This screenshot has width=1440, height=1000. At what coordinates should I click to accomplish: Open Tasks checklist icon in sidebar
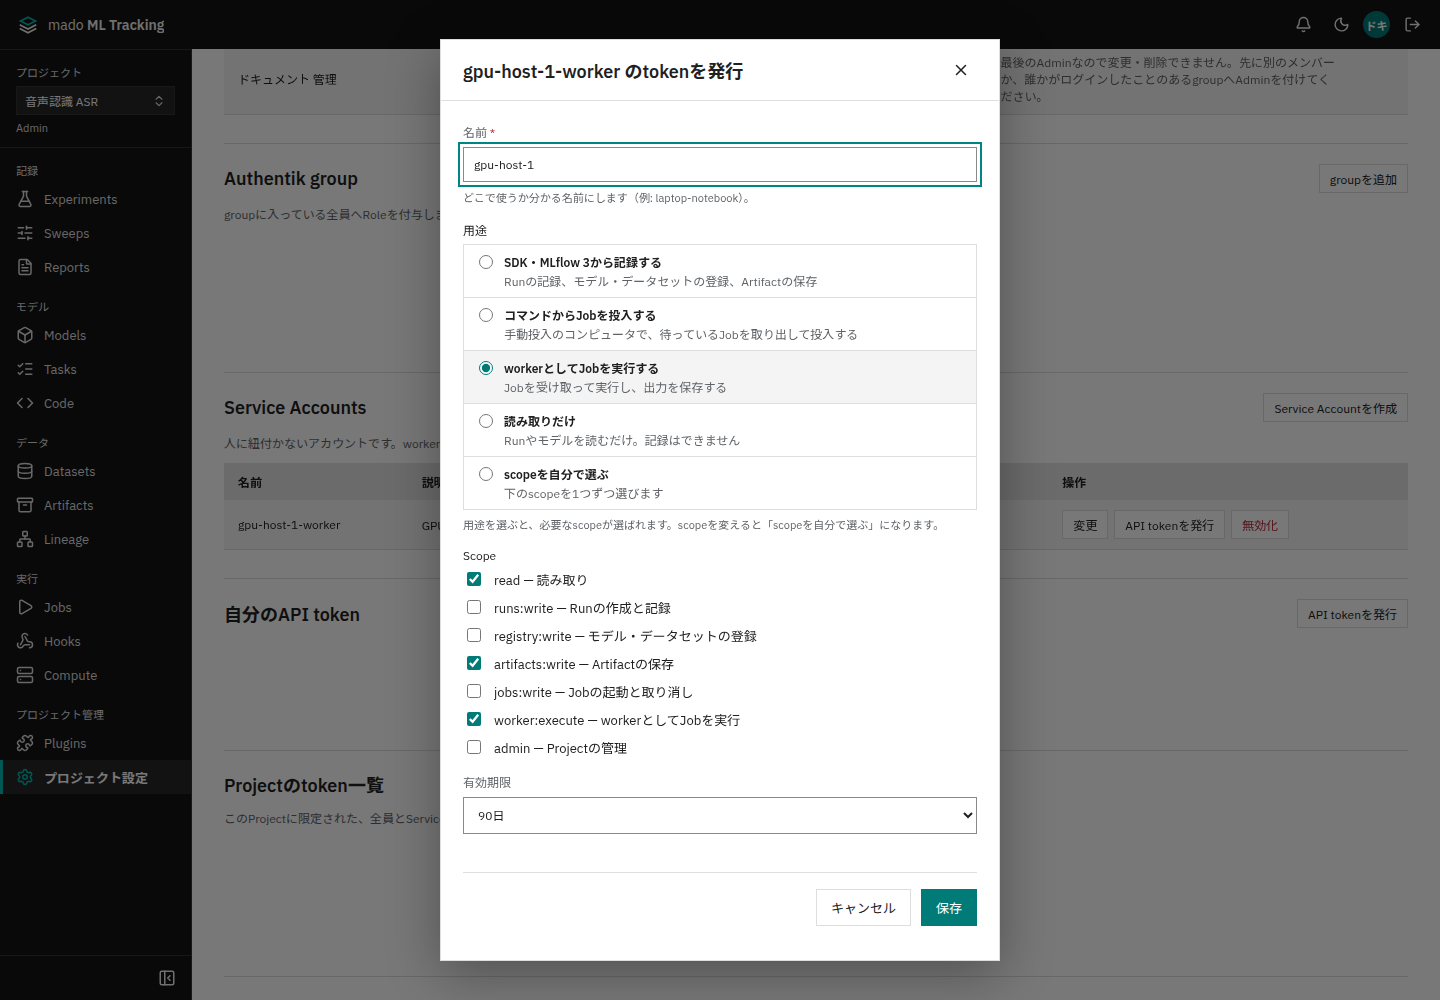pyautogui.click(x=25, y=369)
